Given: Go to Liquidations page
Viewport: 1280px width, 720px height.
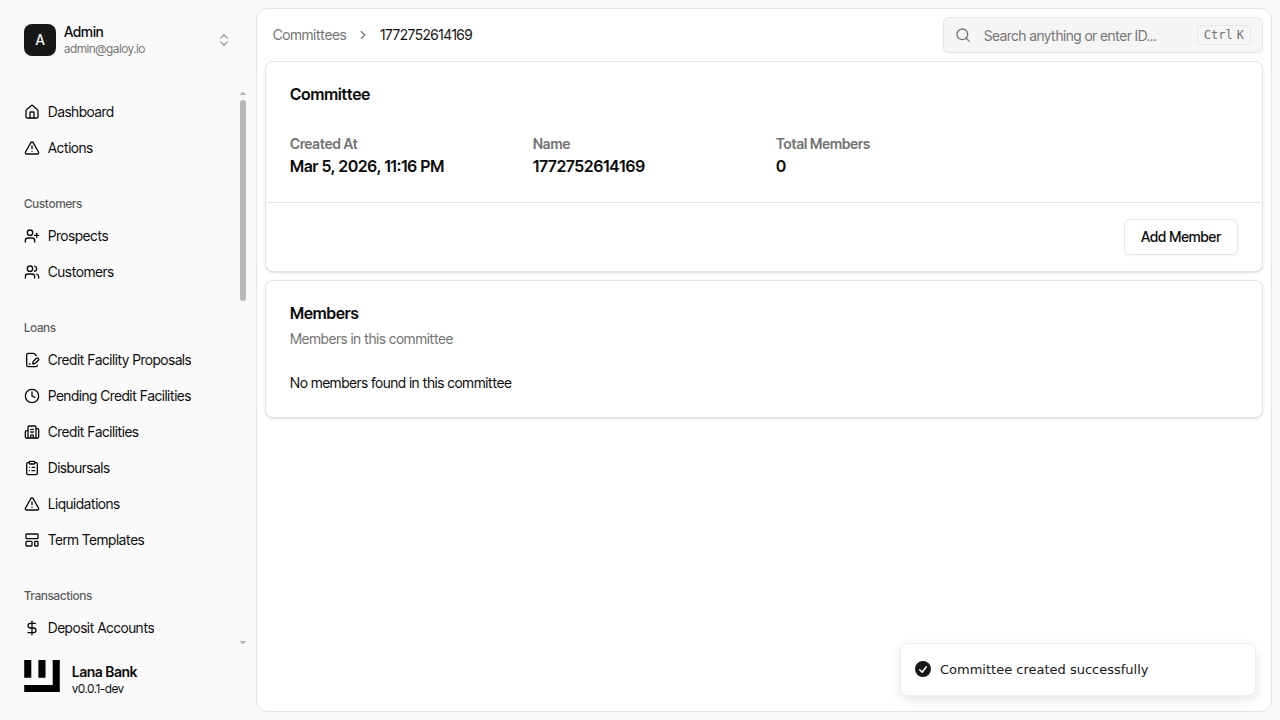Looking at the screenshot, I should pos(84,504).
